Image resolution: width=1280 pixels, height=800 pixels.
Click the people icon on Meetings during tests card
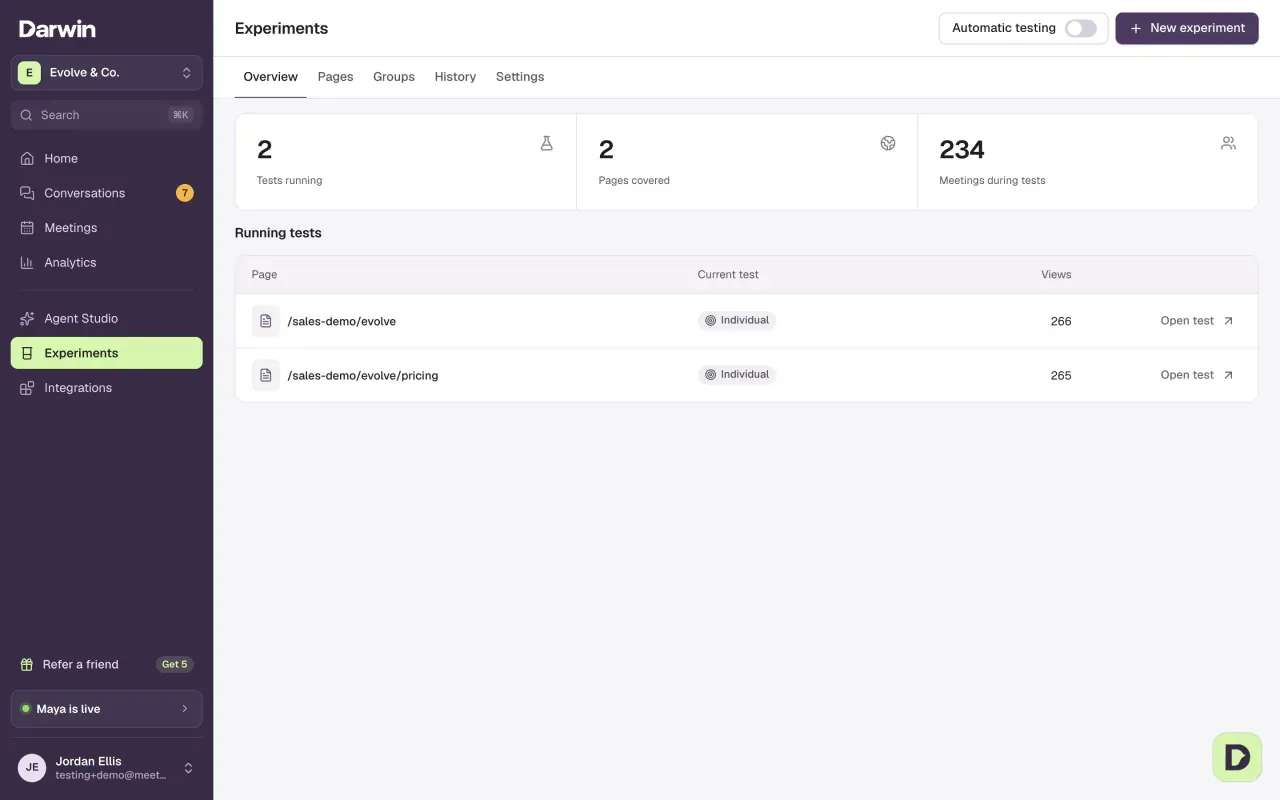tap(1228, 143)
